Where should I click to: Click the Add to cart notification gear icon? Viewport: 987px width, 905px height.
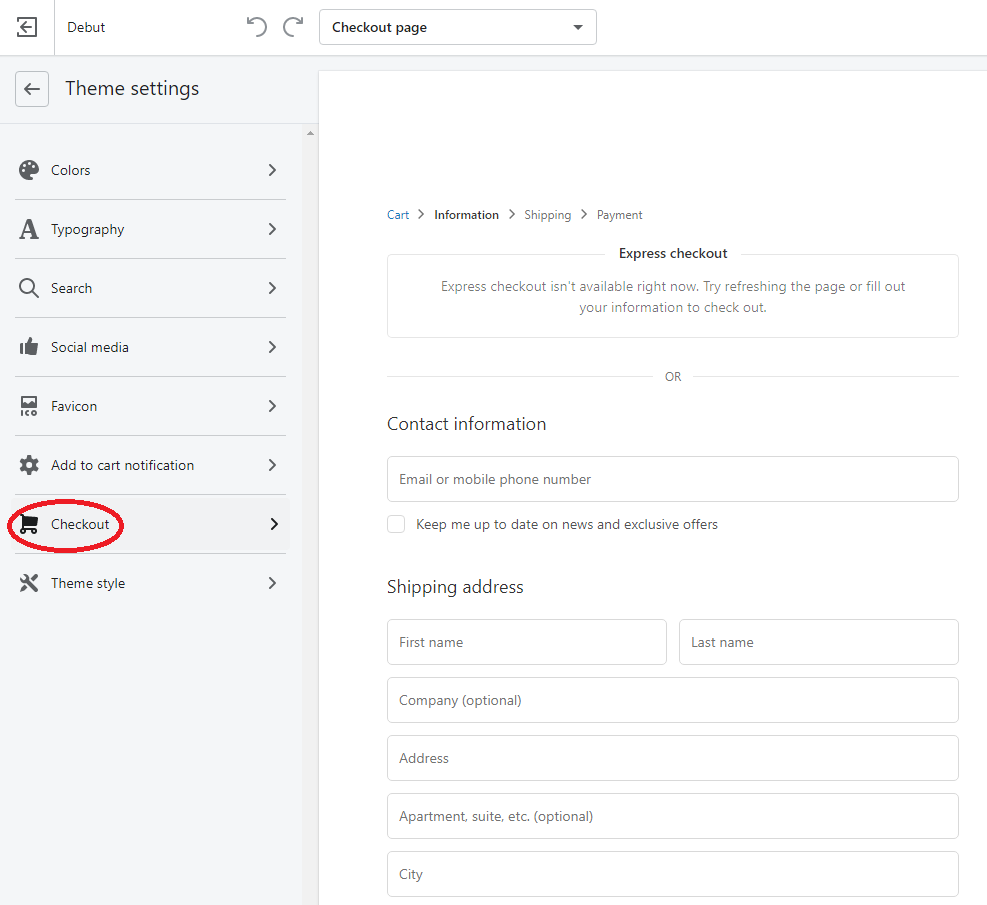29,465
